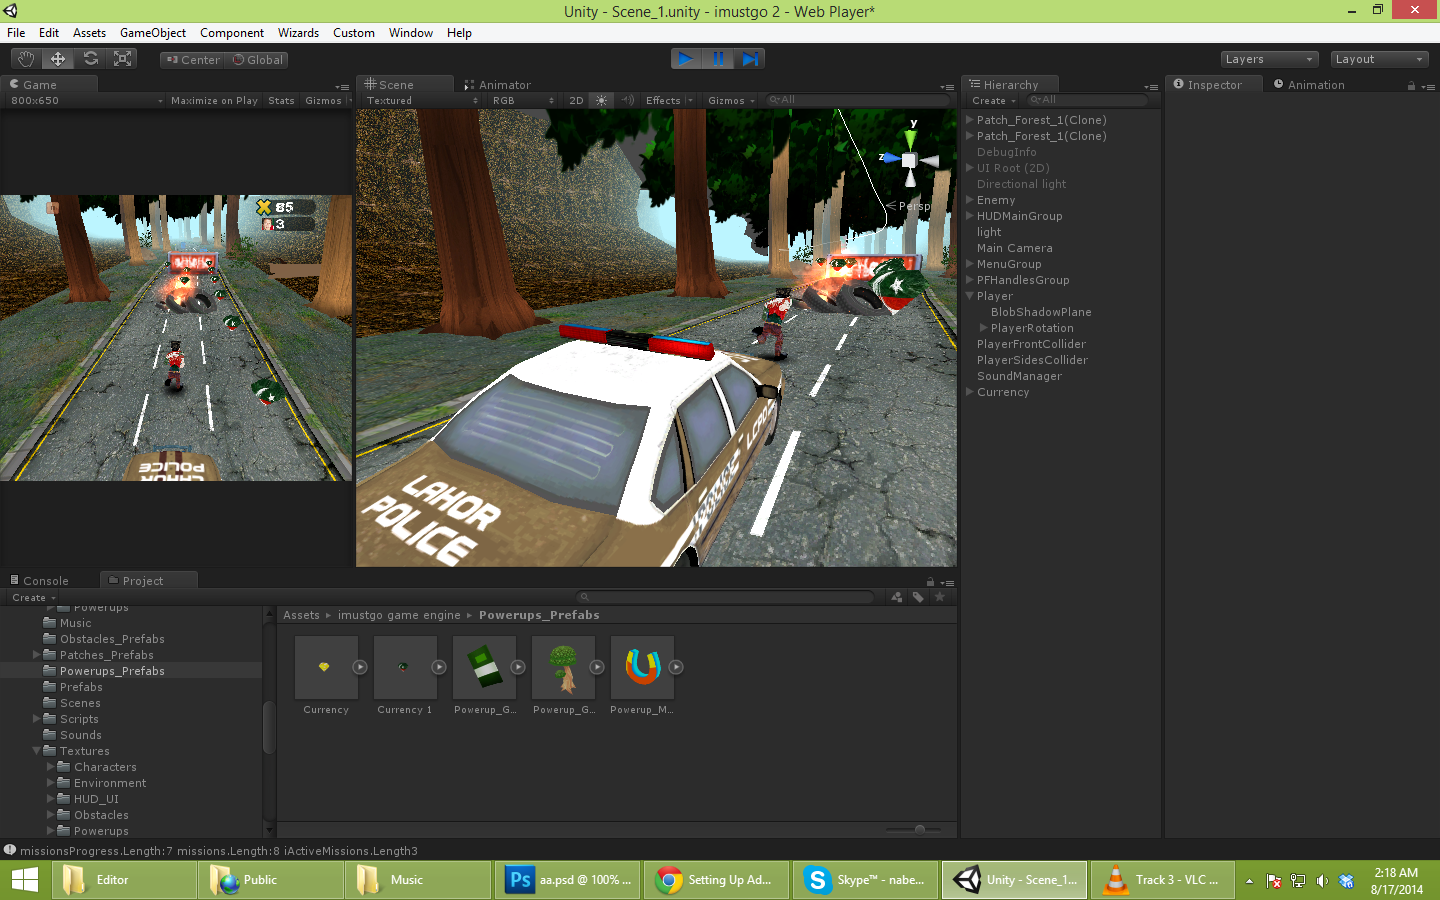Open the GameObject menu
The width and height of the screenshot is (1440, 900).
[153, 33]
